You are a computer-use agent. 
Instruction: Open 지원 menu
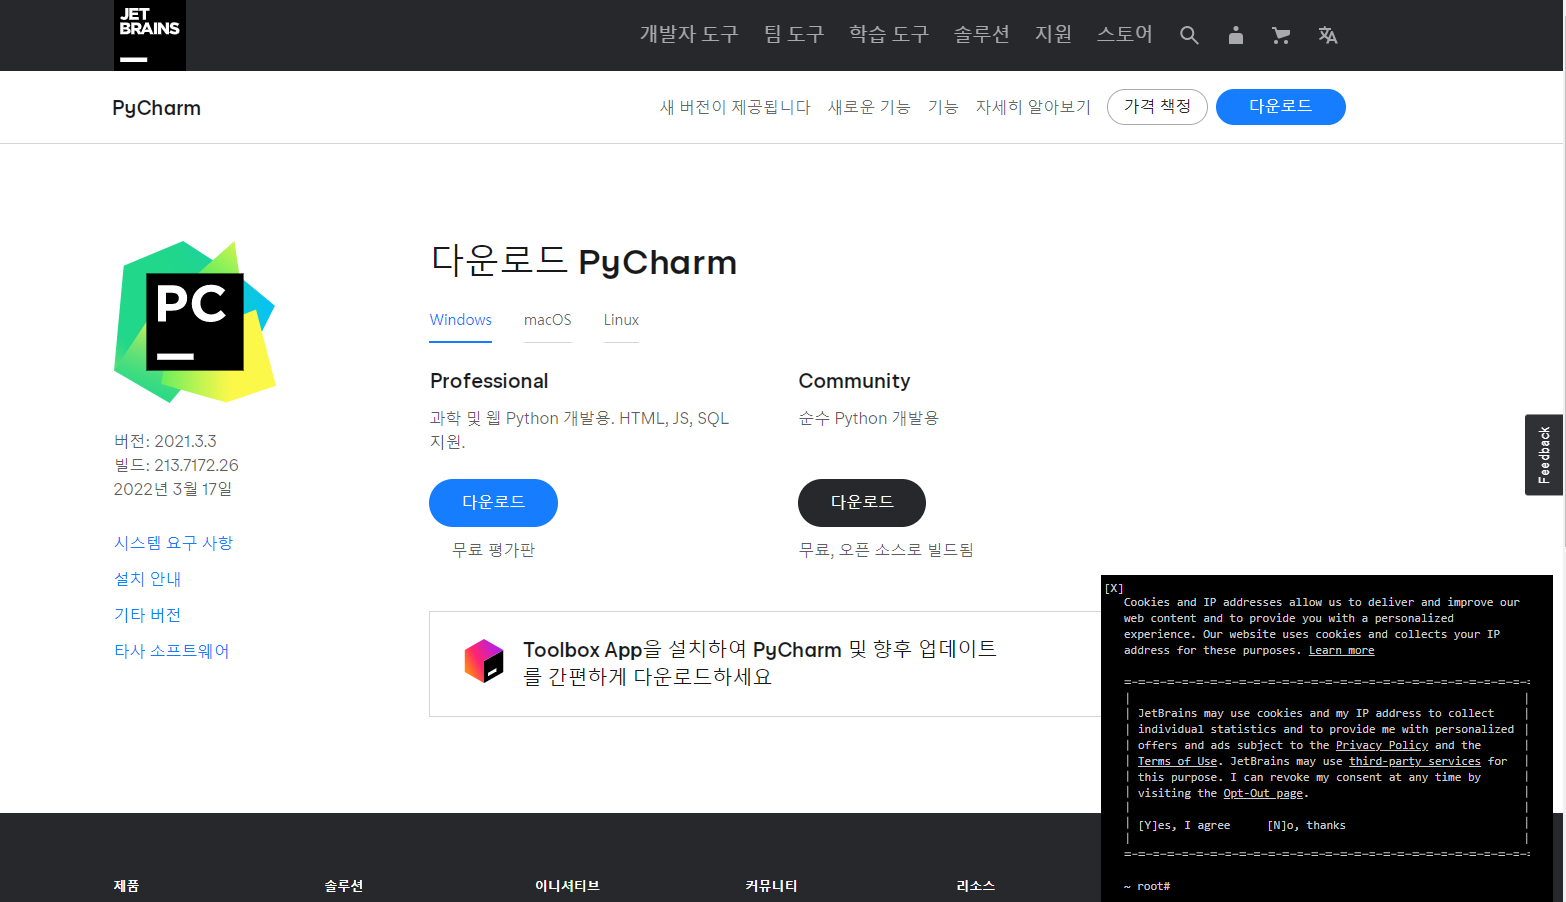[1053, 34]
